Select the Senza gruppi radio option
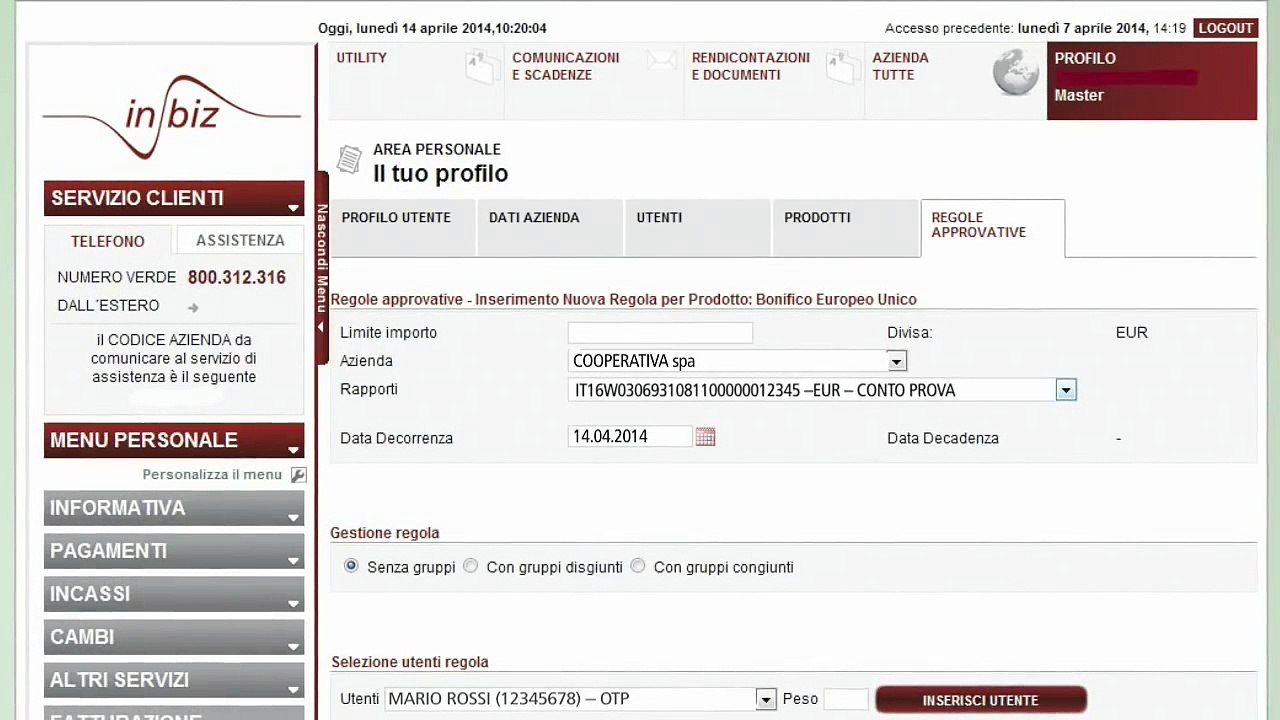 (x=351, y=566)
